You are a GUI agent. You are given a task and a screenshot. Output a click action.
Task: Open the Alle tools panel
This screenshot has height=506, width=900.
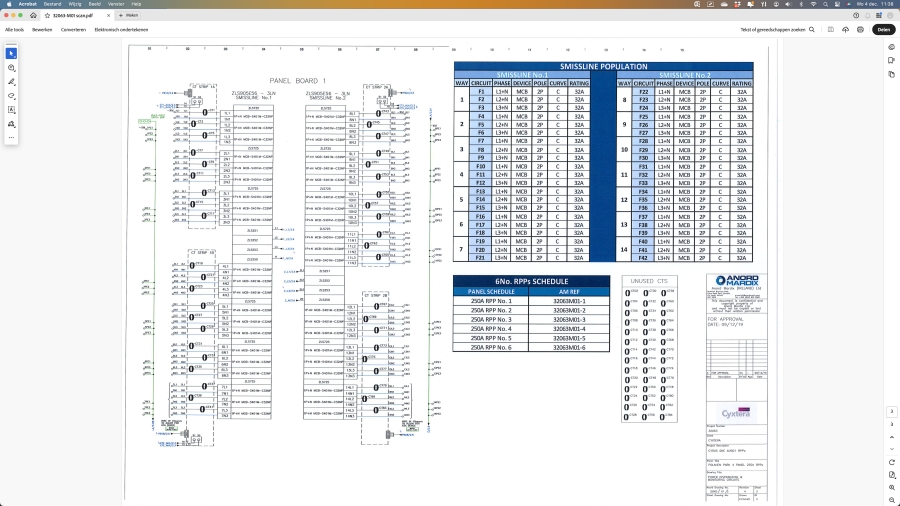tap(15, 30)
